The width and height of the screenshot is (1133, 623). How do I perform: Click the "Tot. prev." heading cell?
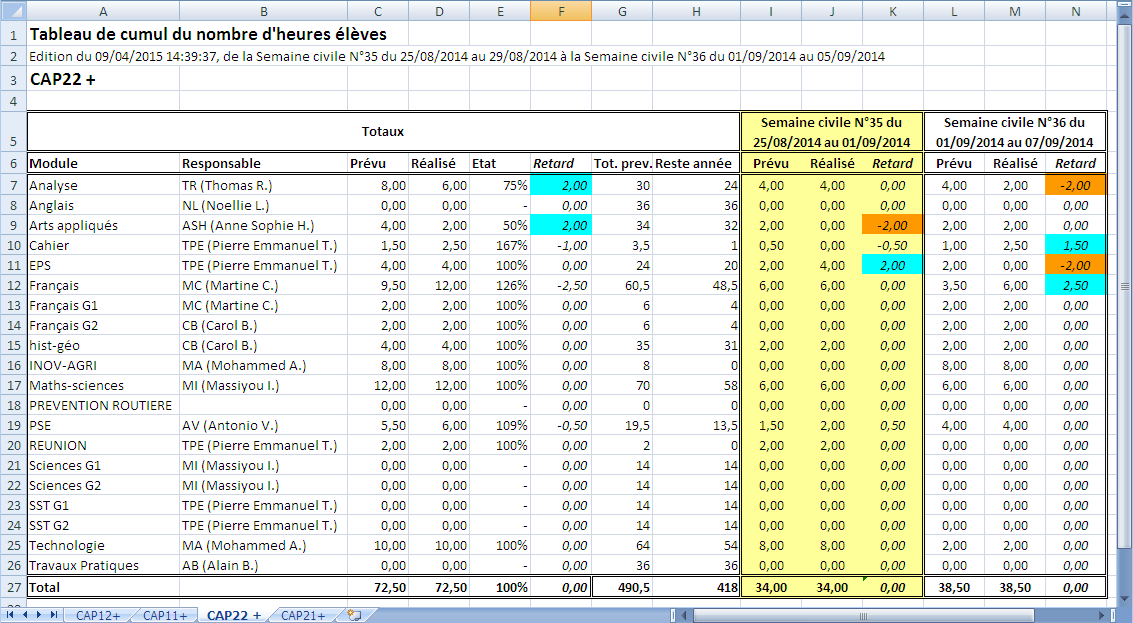tap(622, 163)
